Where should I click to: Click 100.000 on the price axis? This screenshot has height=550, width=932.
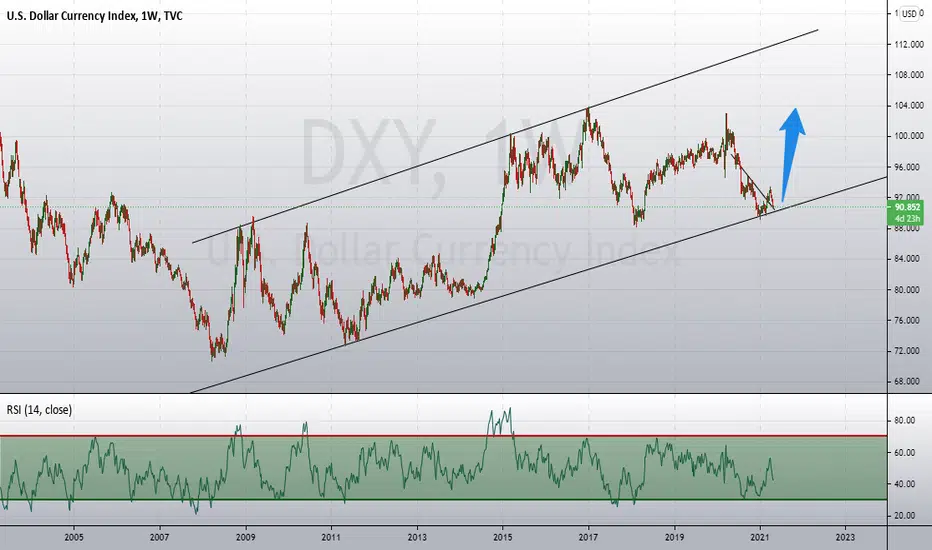pos(909,136)
